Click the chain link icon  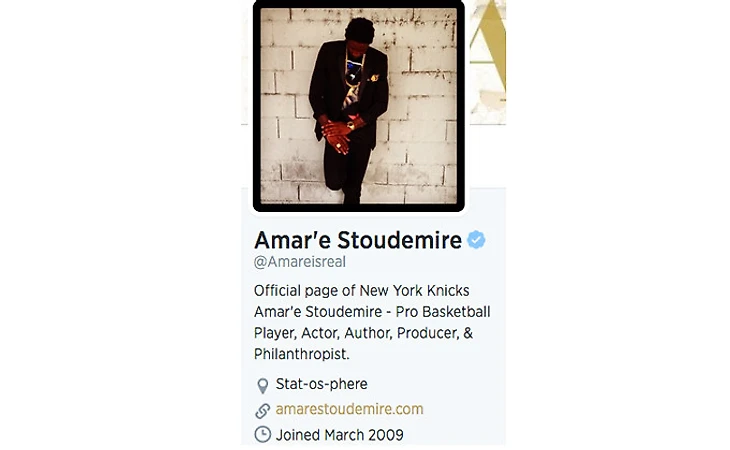click(x=263, y=410)
